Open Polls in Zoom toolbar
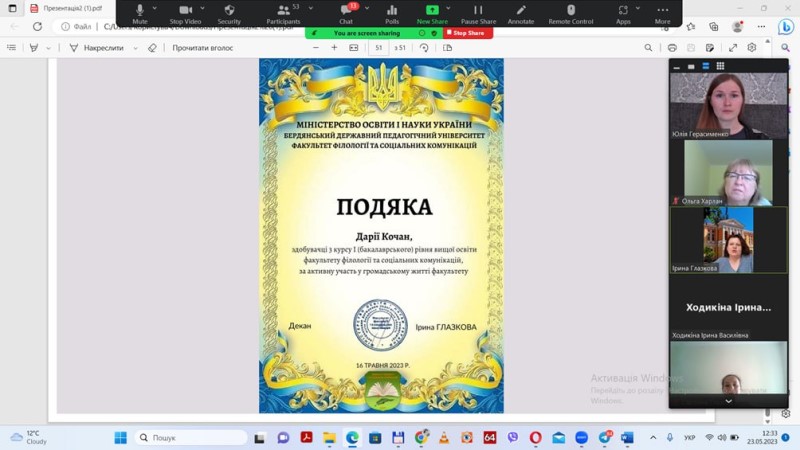800x450 pixels. (392, 14)
